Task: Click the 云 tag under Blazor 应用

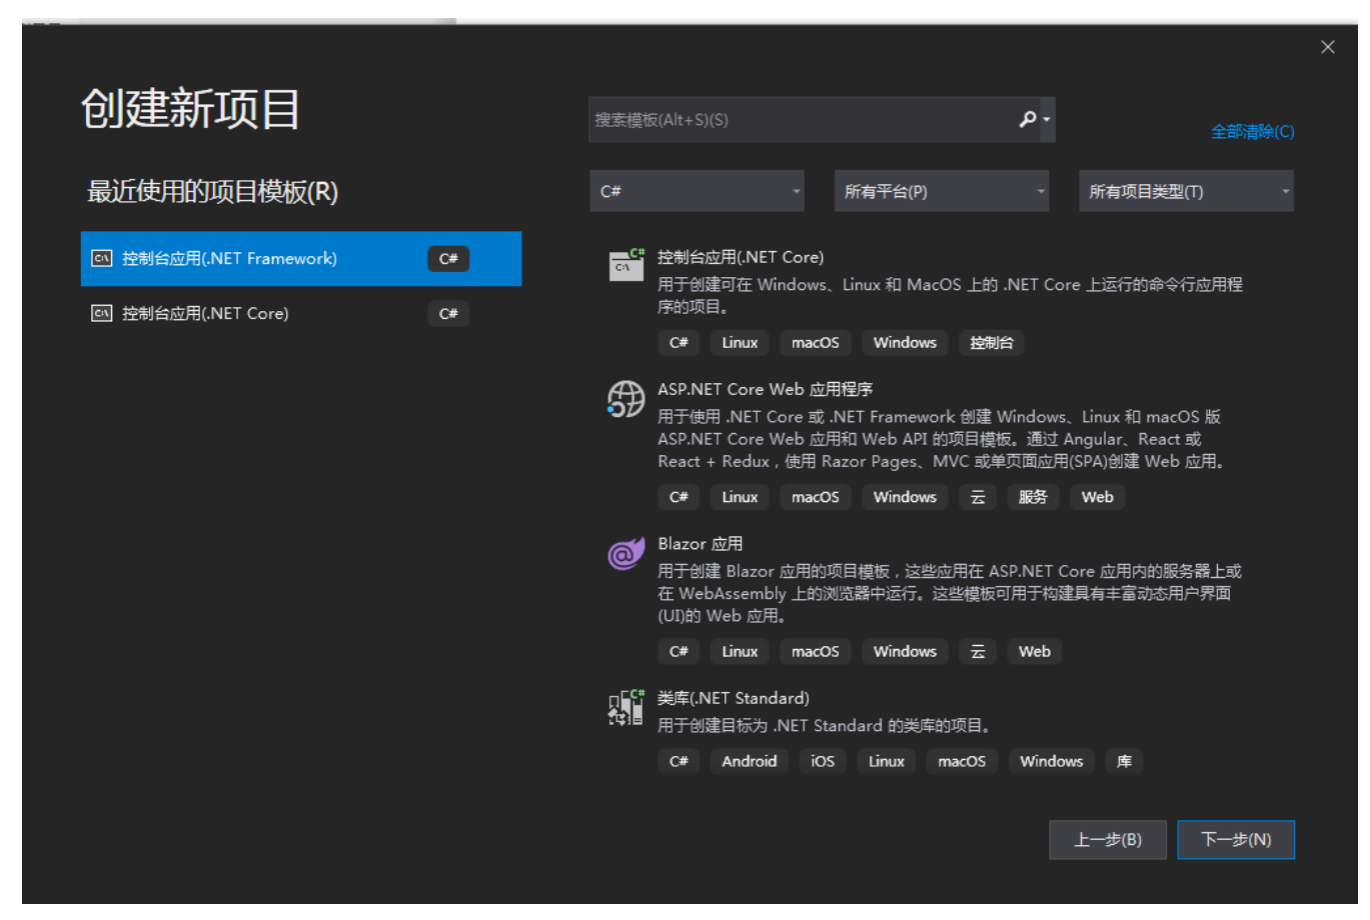Action: [x=978, y=652]
